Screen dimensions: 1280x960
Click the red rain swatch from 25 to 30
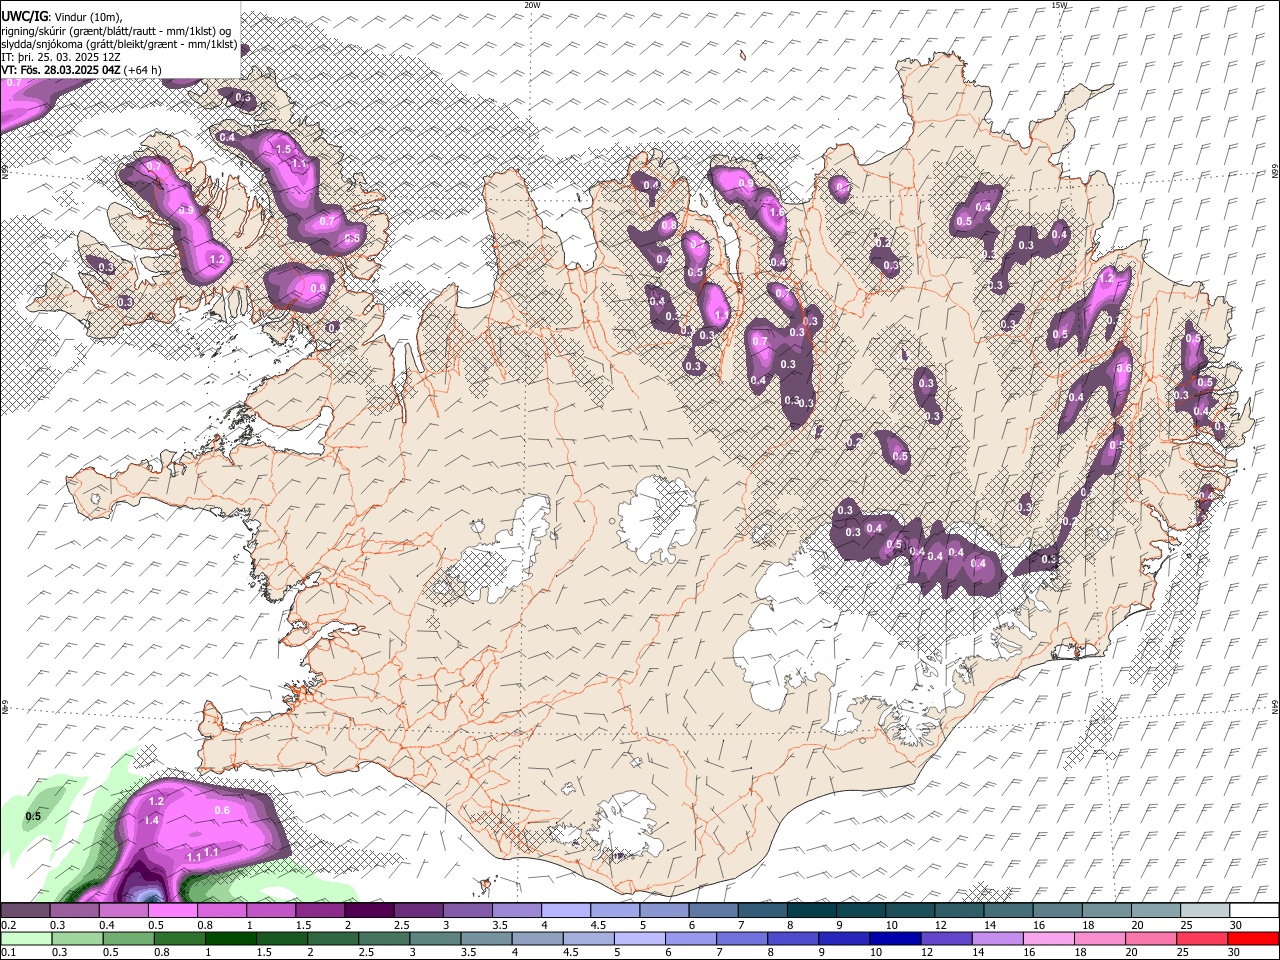(x=1203, y=938)
